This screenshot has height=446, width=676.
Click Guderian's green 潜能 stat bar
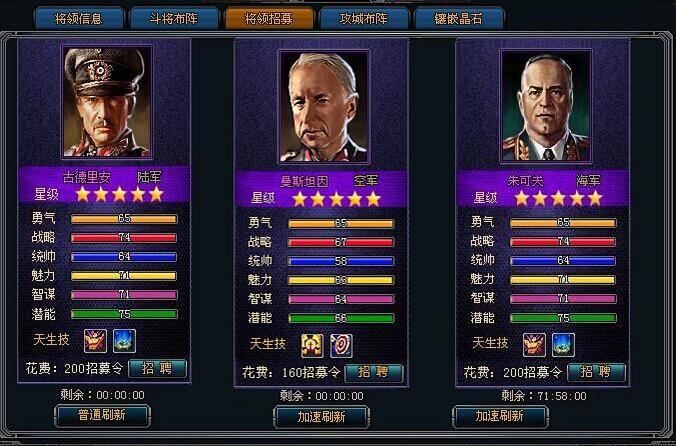pyautogui.click(x=124, y=314)
